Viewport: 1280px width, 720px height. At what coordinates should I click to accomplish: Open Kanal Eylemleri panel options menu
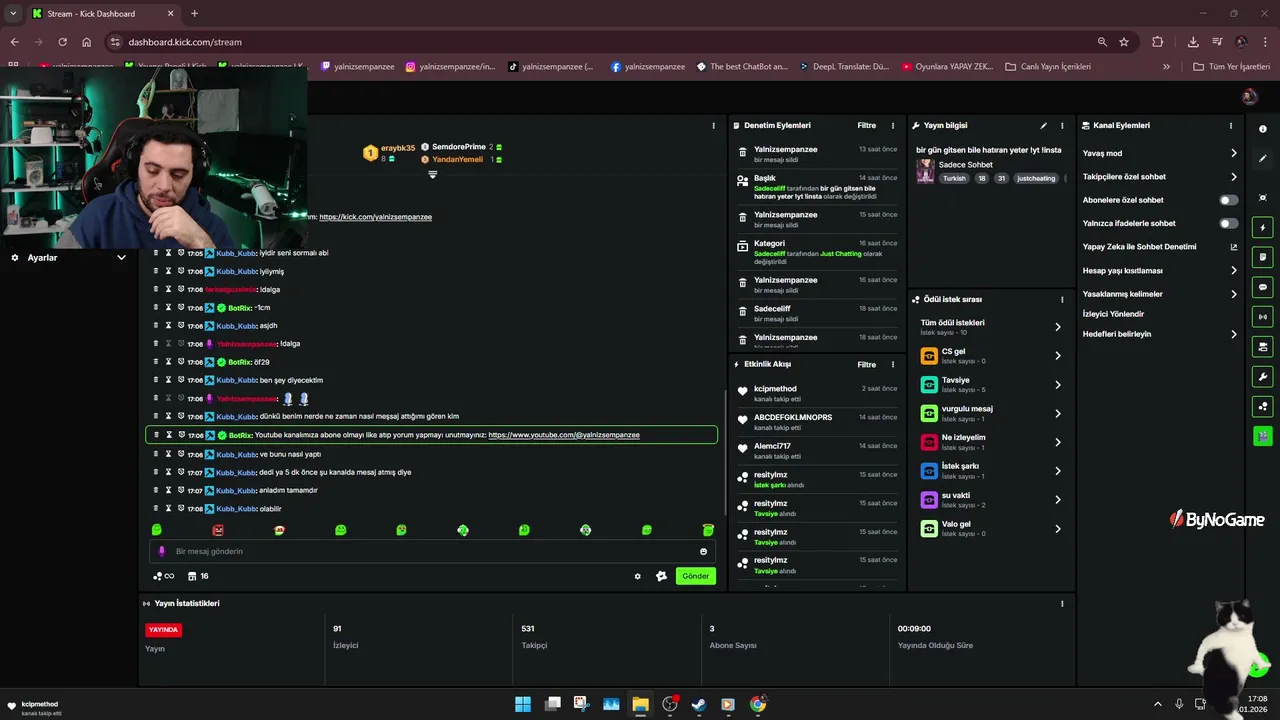1231,126
